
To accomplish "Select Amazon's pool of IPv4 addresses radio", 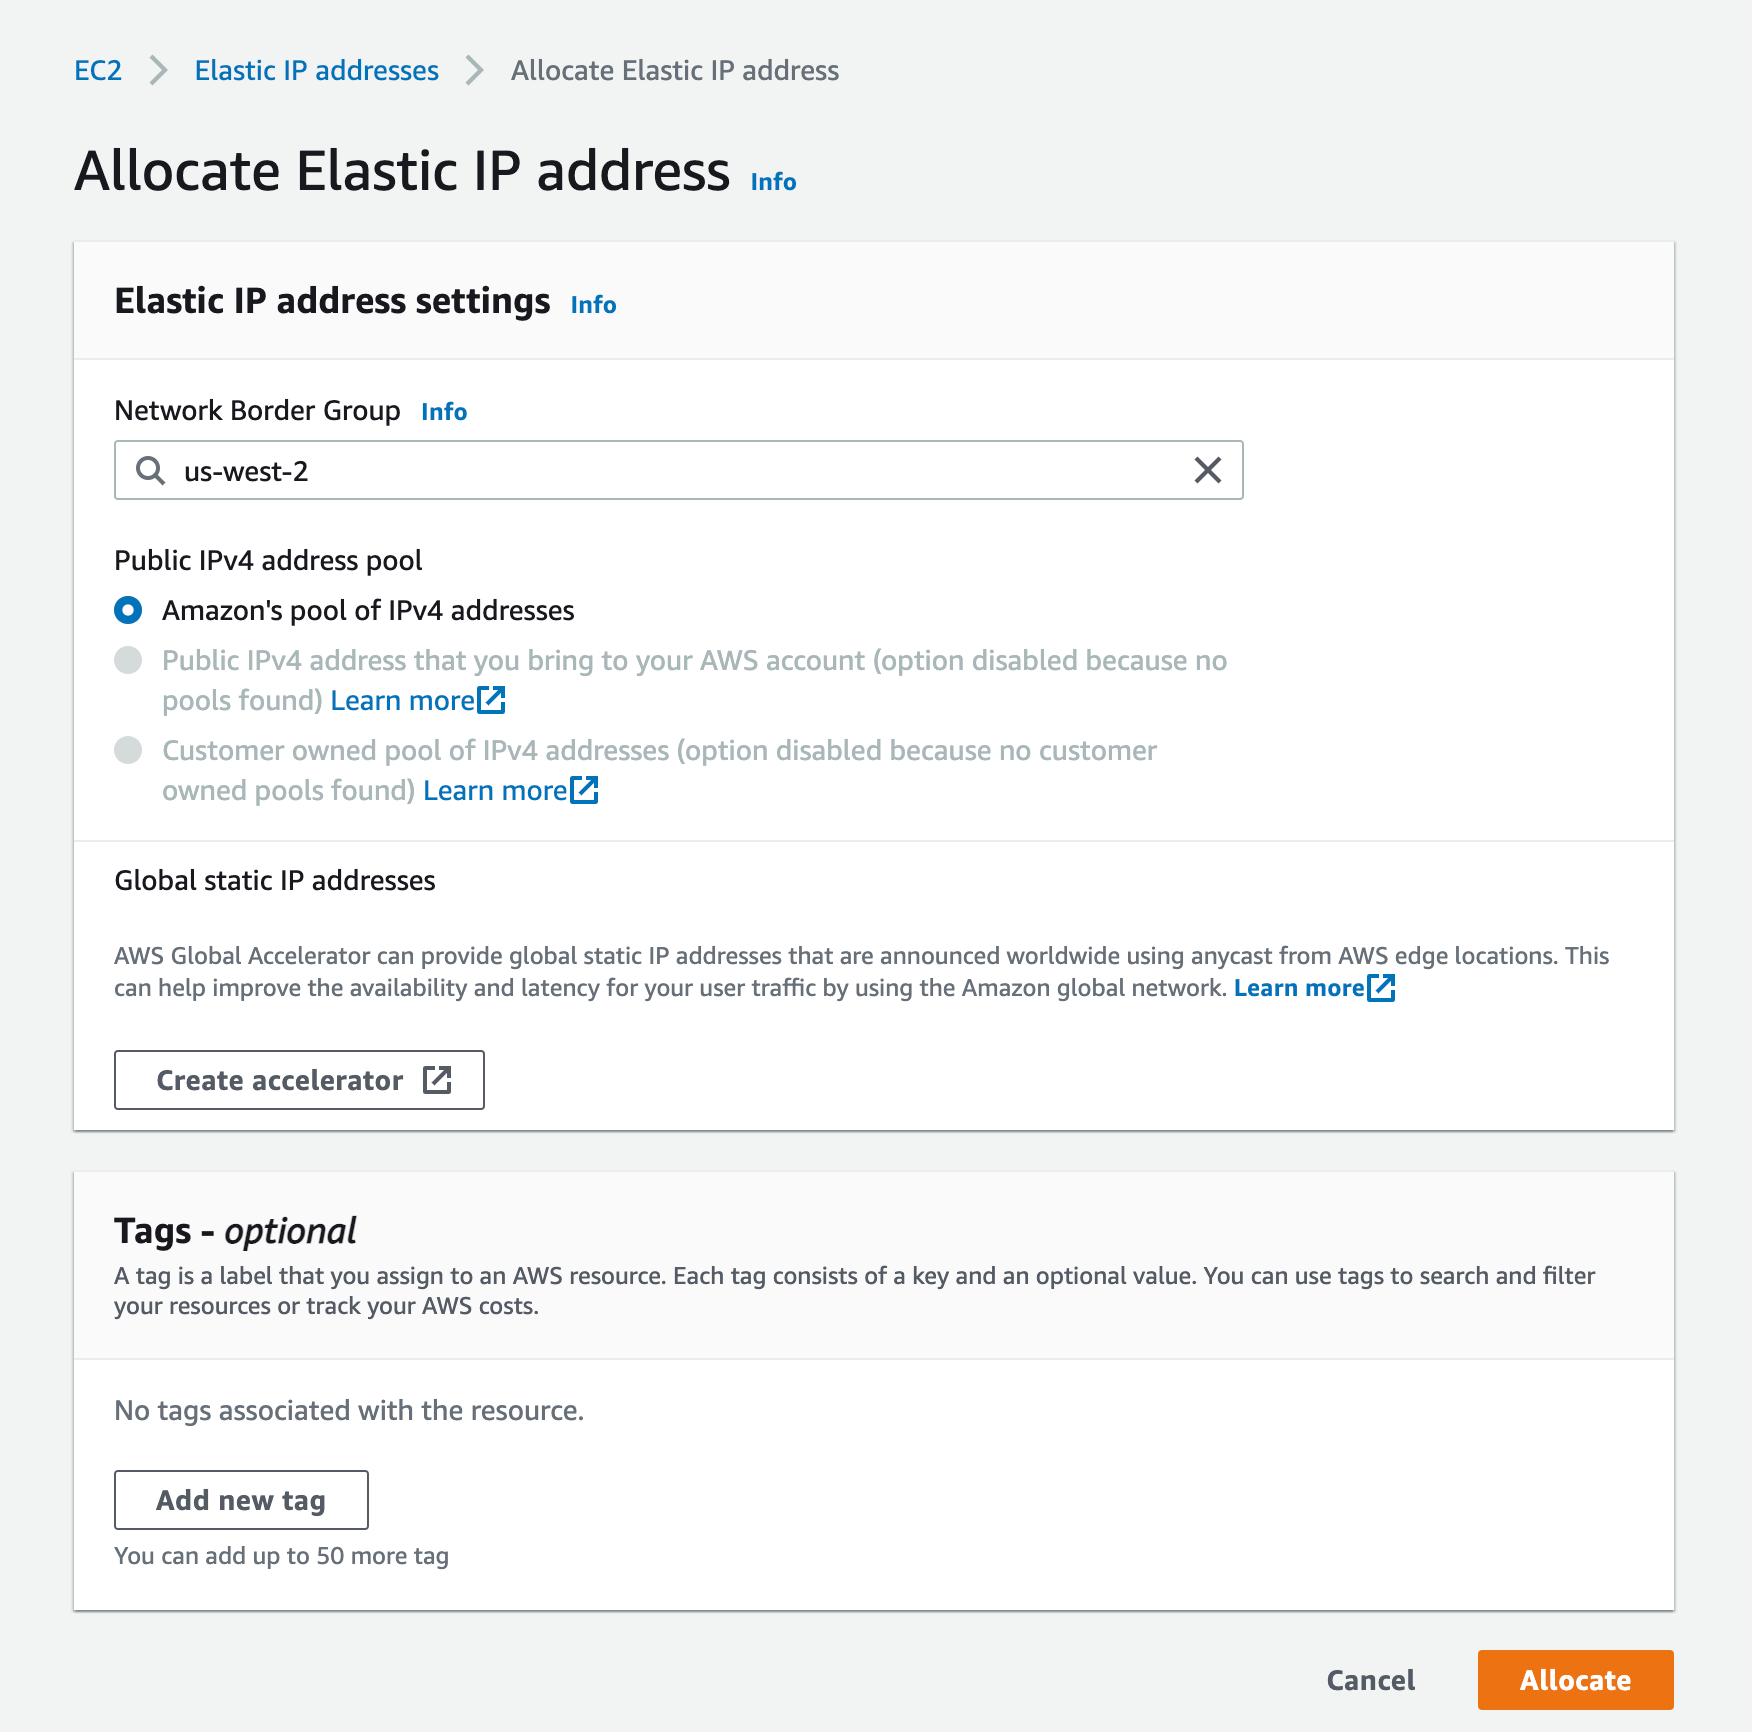I will coord(128,610).
